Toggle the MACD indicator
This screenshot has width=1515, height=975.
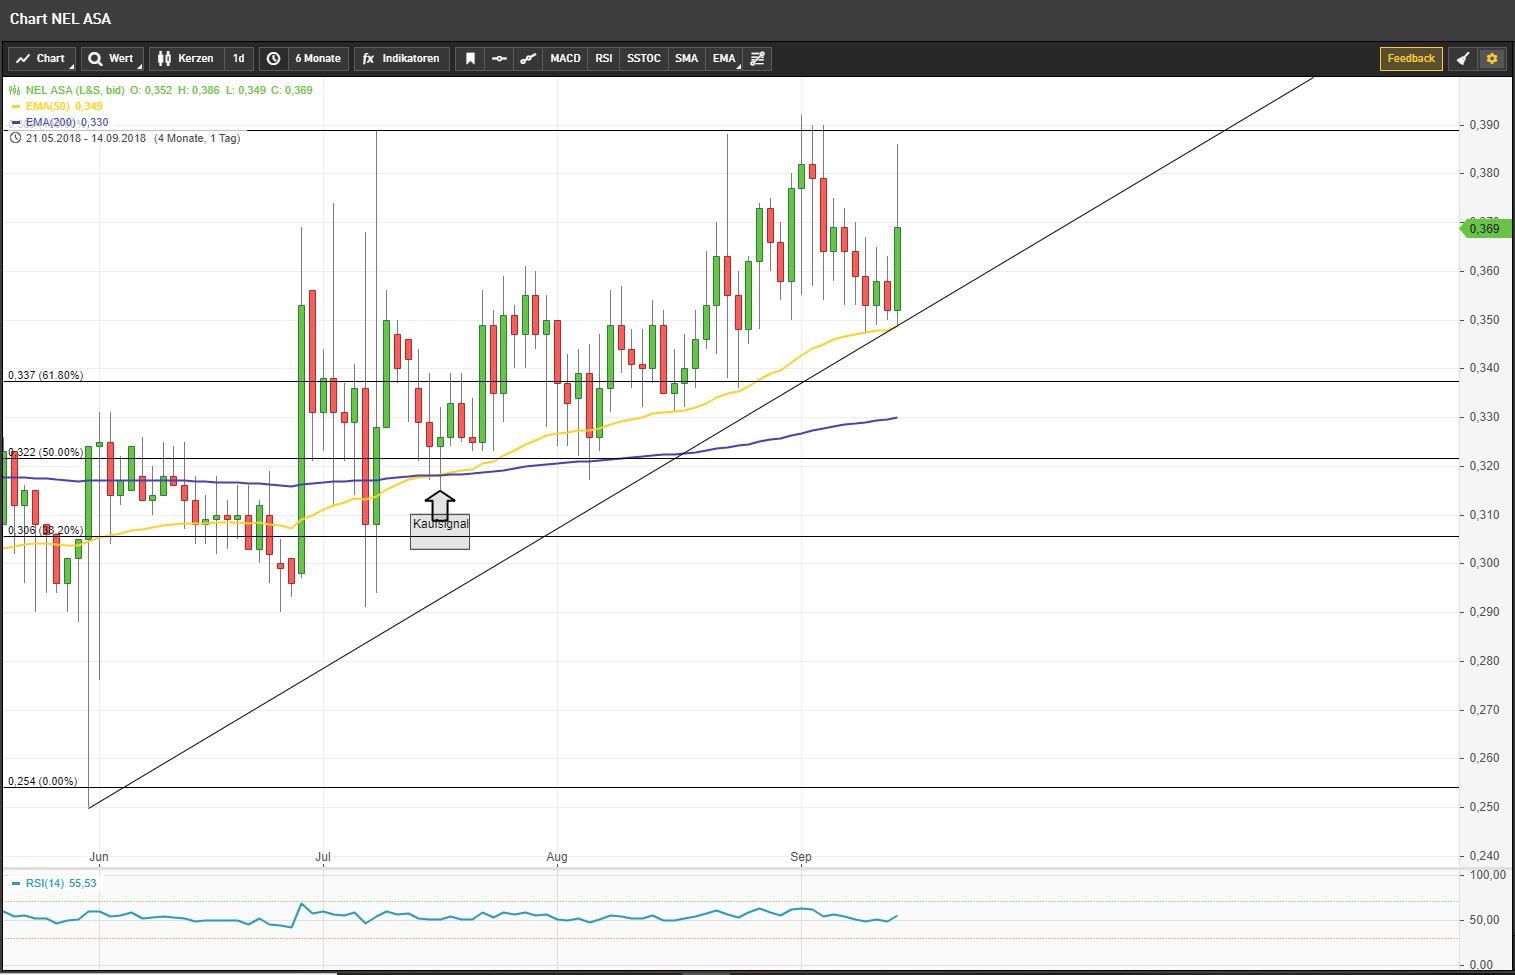565,59
